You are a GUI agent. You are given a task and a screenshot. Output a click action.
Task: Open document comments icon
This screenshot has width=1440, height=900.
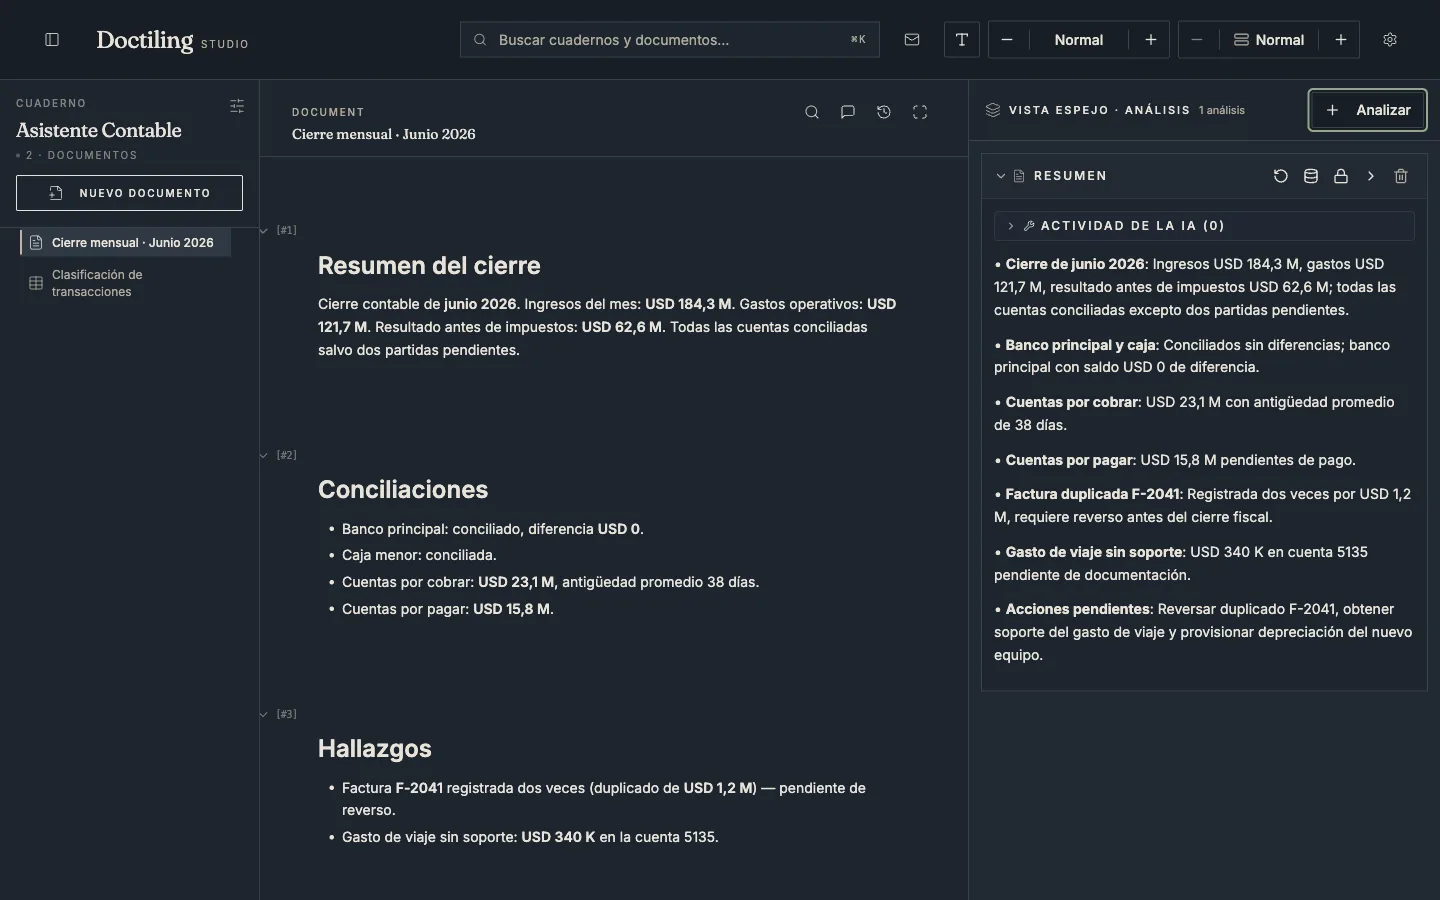(x=848, y=112)
